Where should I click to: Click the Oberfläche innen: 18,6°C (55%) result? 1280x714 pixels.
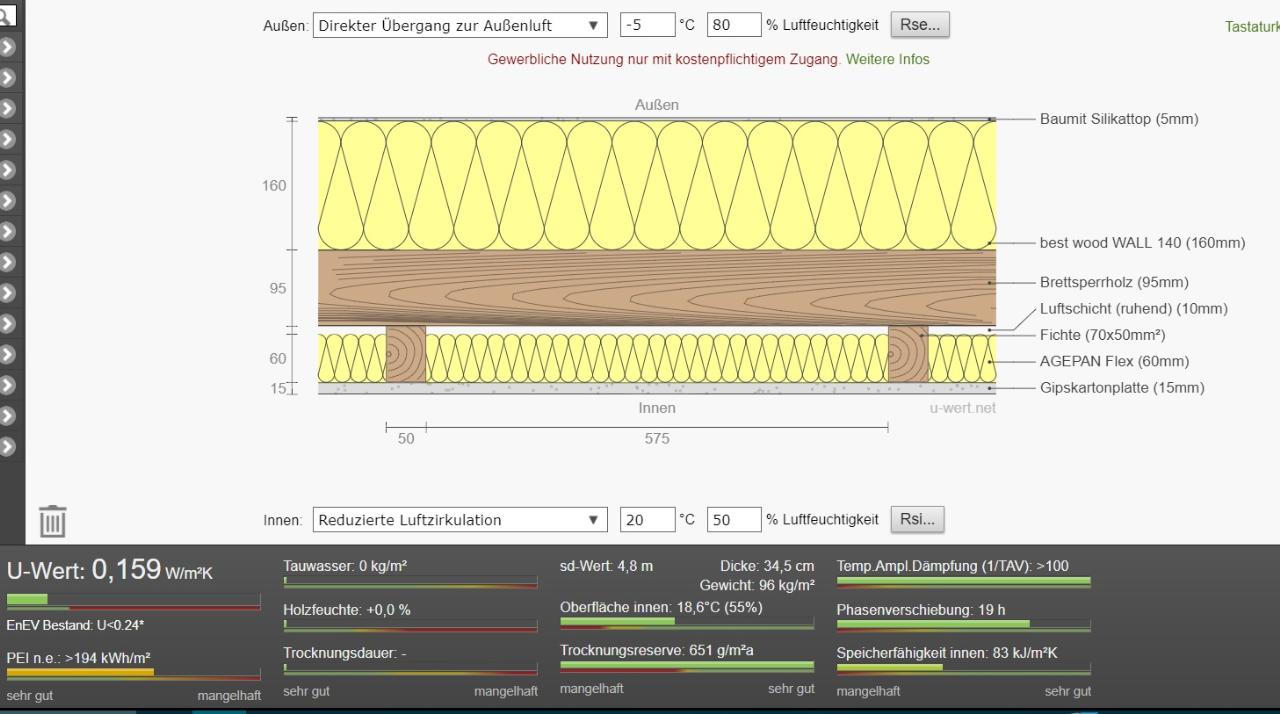pos(661,607)
